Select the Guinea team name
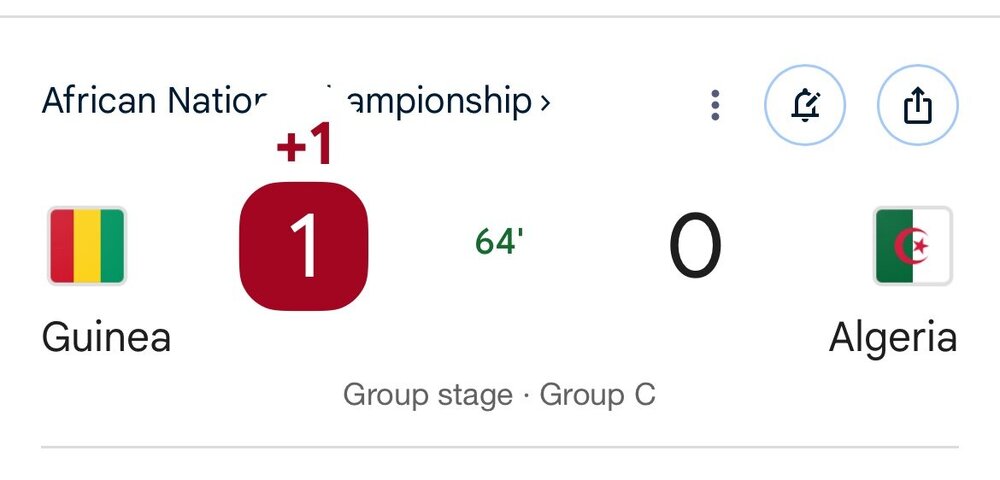Viewport: 1000px width, 480px height. tap(106, 337)
